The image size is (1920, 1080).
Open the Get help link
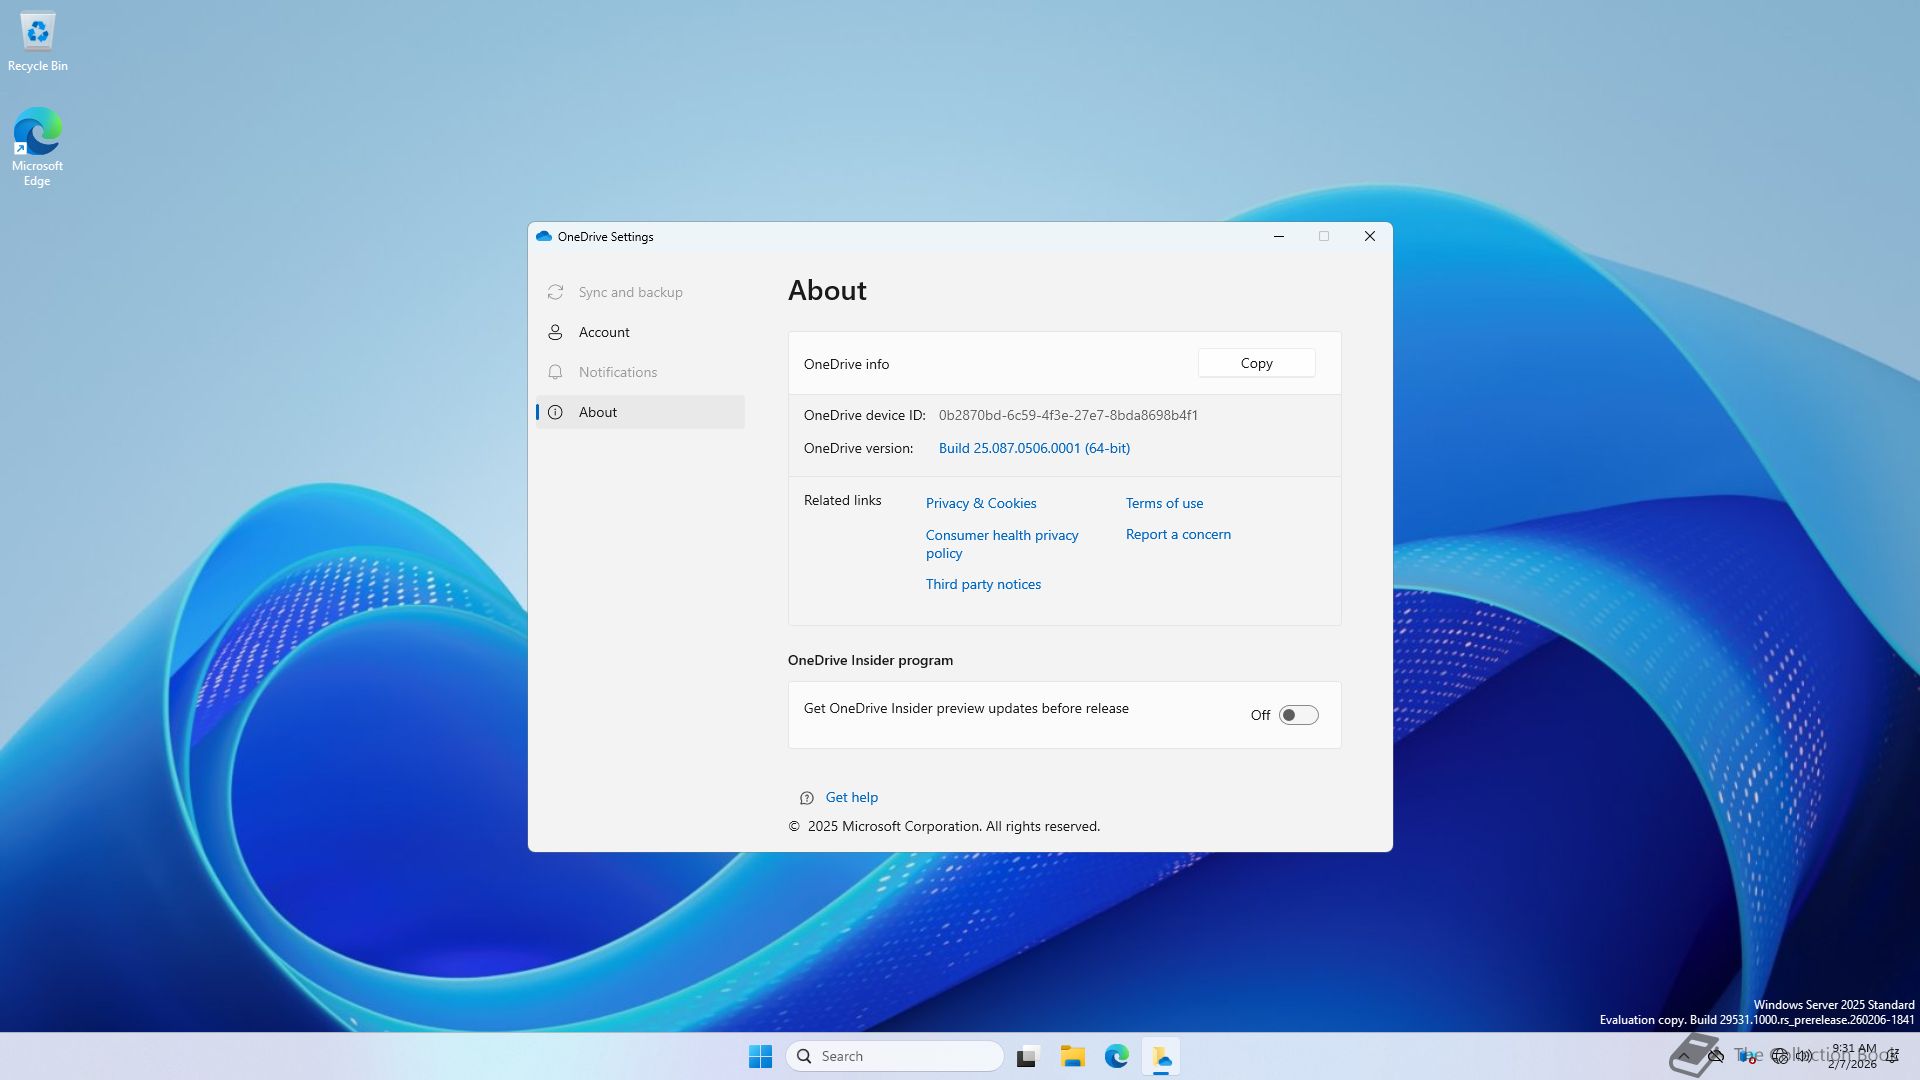tap(851, 797)
